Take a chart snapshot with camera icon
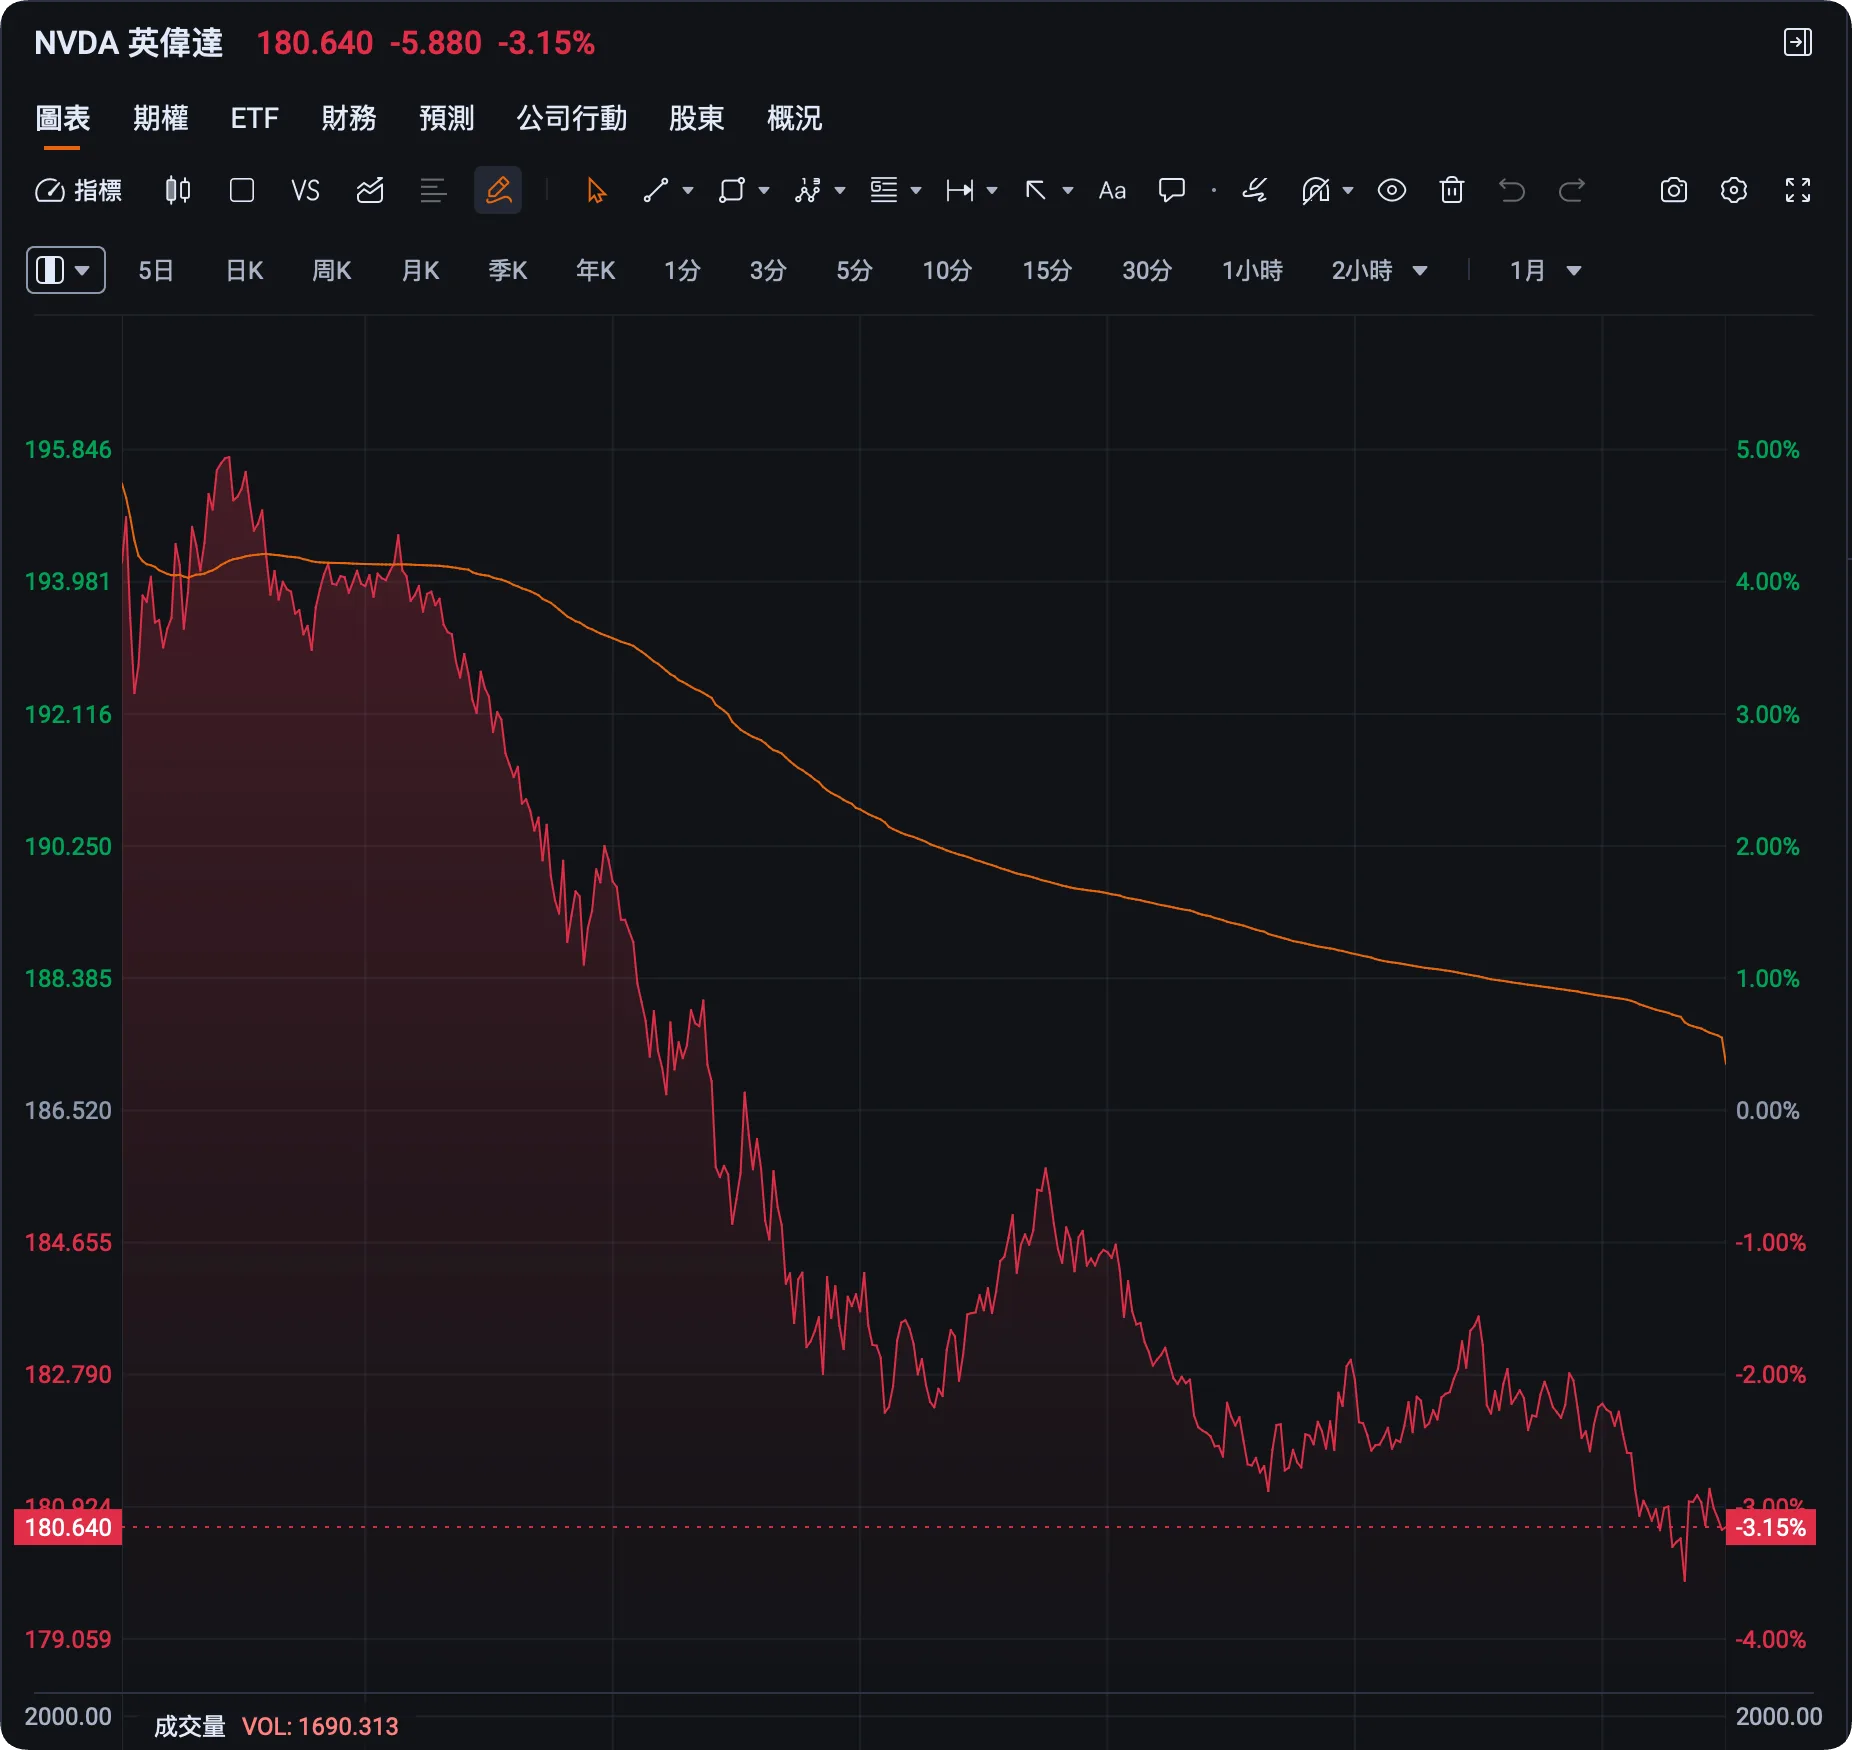Image resolution: width=1852 pixels, height=1750 pixels. (1673, 190)
